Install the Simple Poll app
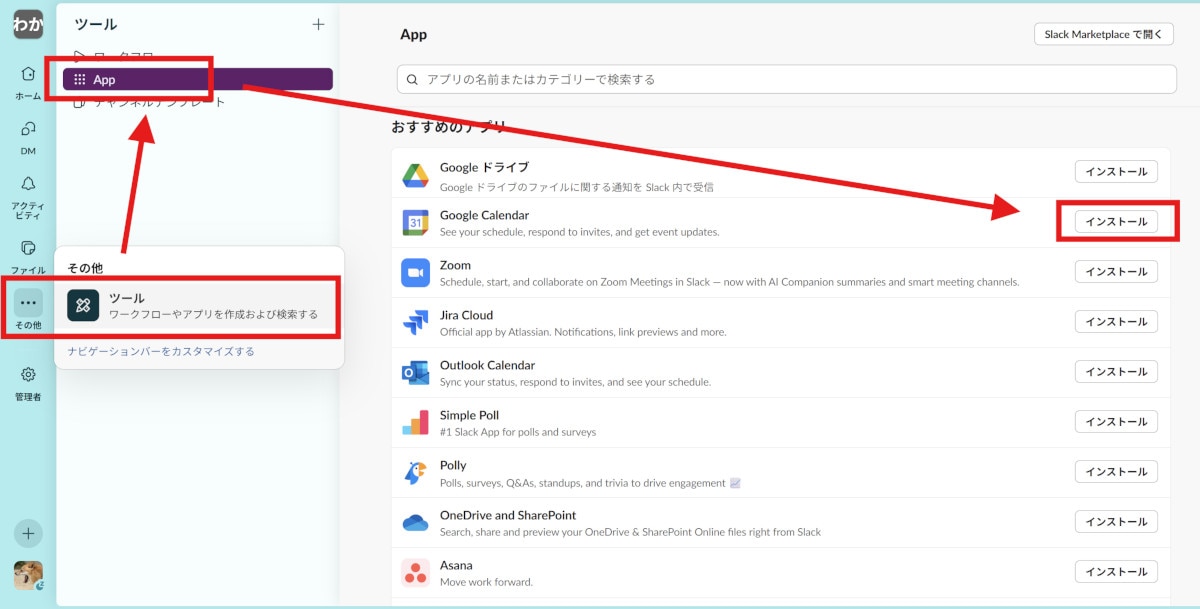Viewport: 1200px width, 609px height. click(1116, 422)
